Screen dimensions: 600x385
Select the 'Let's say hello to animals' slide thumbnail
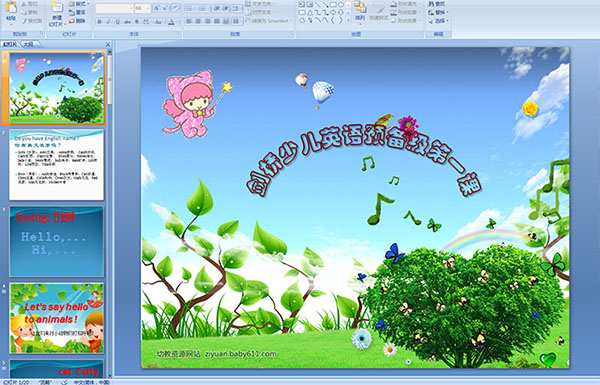coord(57,318)
